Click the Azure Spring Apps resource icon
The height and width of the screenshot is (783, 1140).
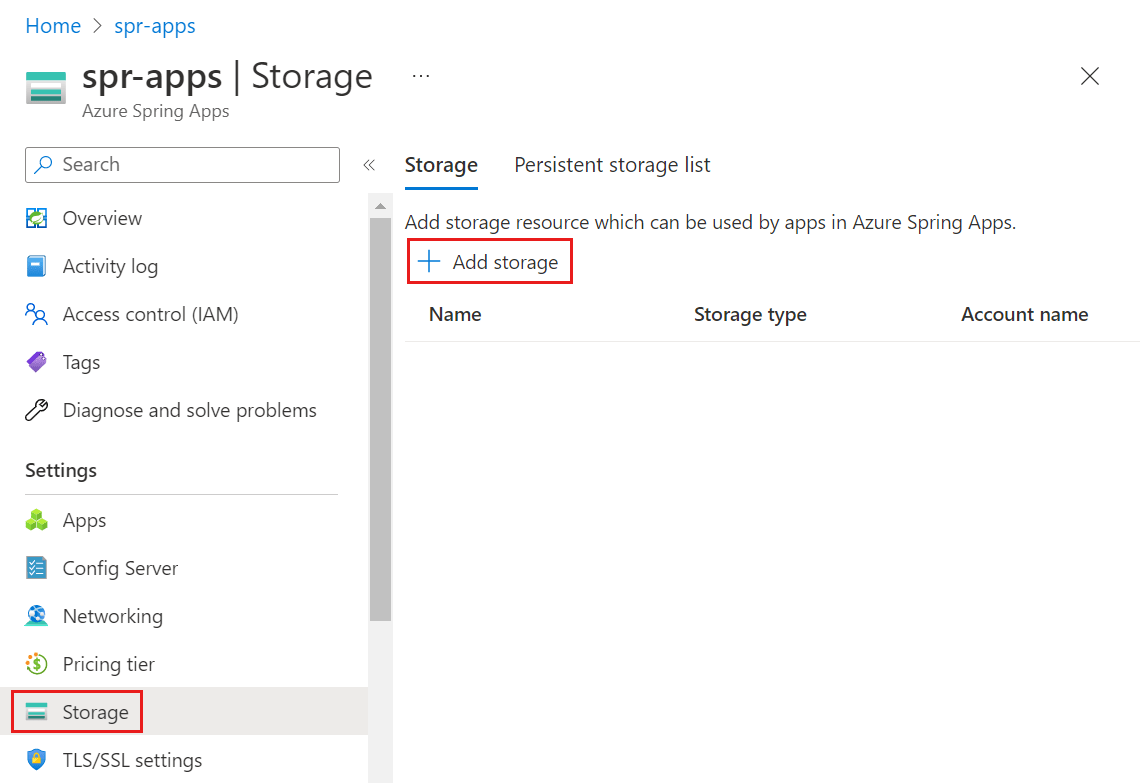click(x=45, y=88)
